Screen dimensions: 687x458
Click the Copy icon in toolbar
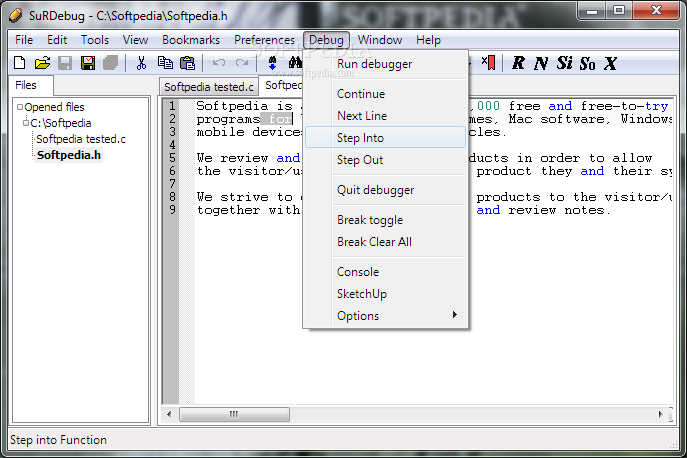[x=165, y=63]
